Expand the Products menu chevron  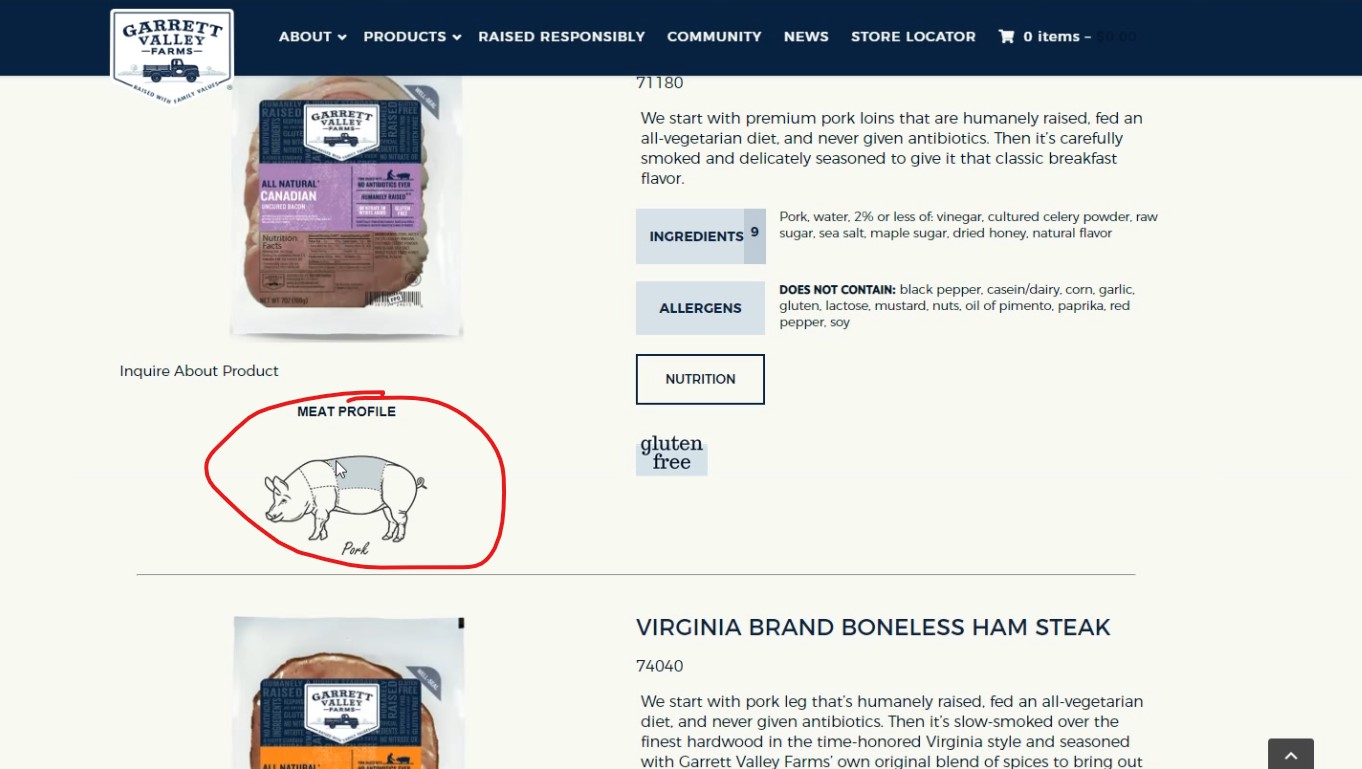456,37
